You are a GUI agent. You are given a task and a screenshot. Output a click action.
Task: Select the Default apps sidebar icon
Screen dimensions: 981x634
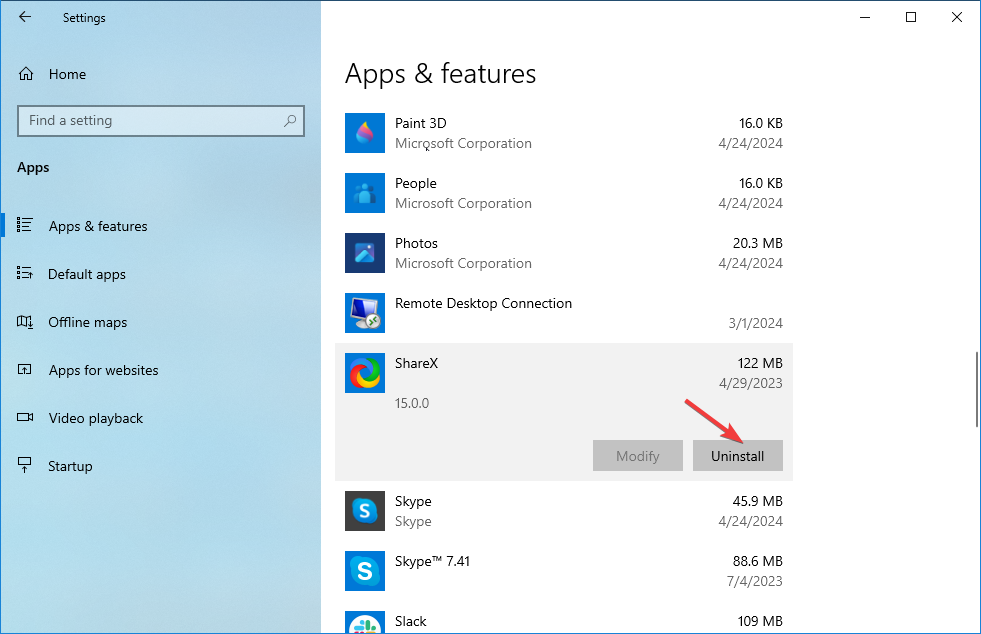click(24, 274)
